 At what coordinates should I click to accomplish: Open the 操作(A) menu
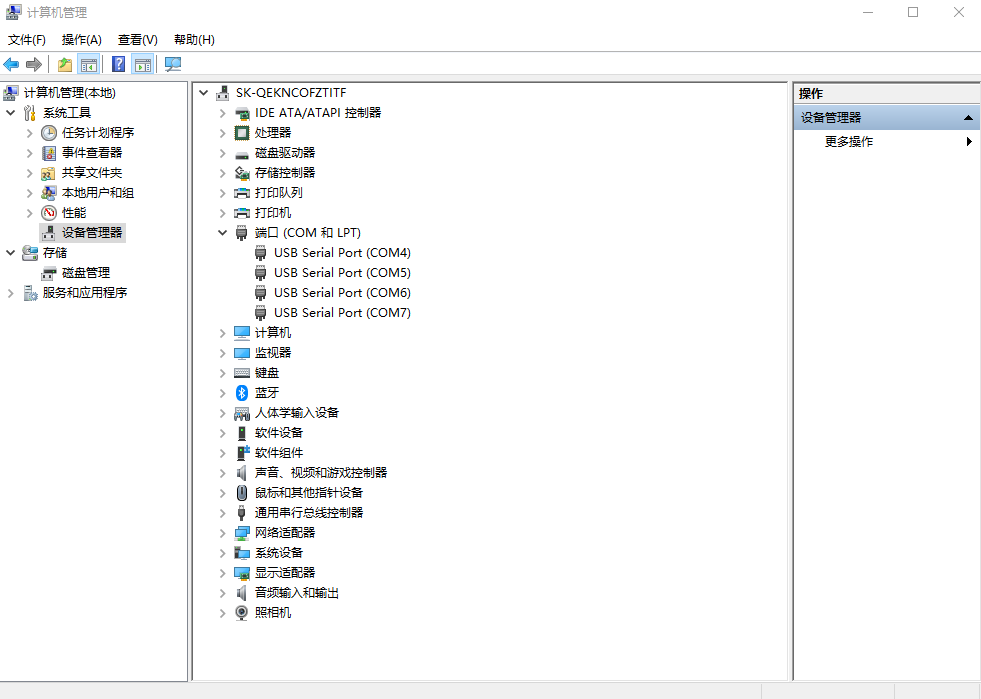point(81,40)
